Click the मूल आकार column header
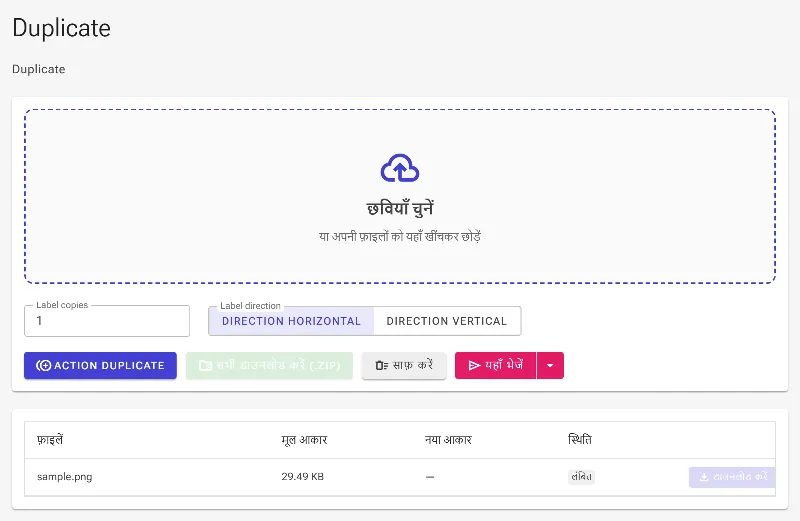800x521 pixels. pyautogui.click(x=304, y=440)
